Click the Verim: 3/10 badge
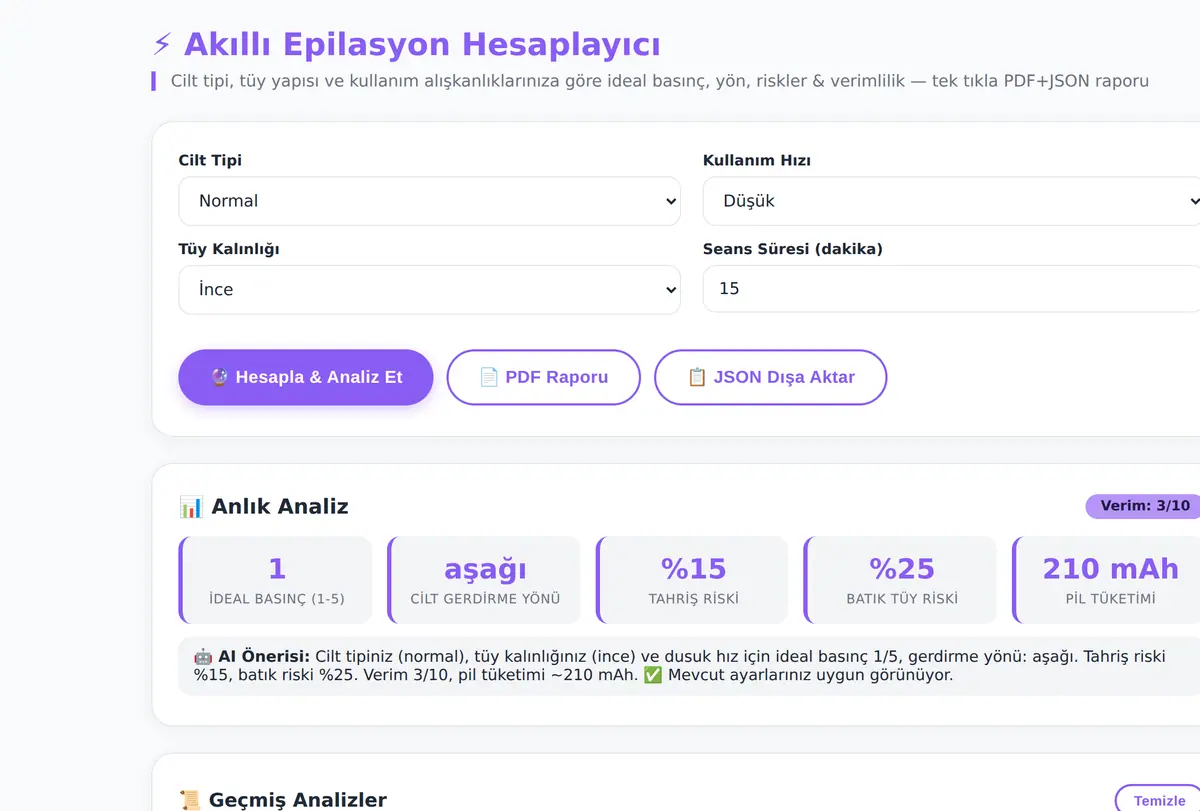1200x811 pixels. tap(1144, 506)
